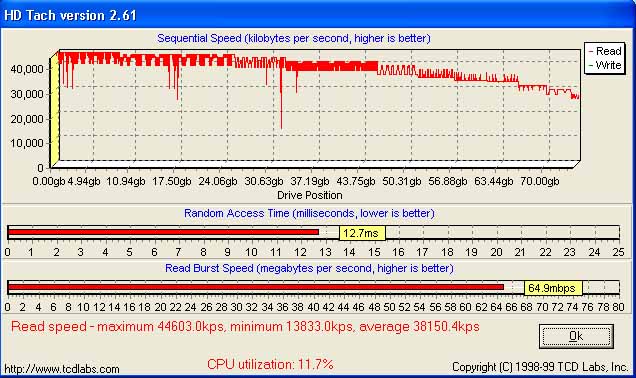Click the CPU utilization 11.7% text
Viewport: 636px width, 378px height.
270,364
